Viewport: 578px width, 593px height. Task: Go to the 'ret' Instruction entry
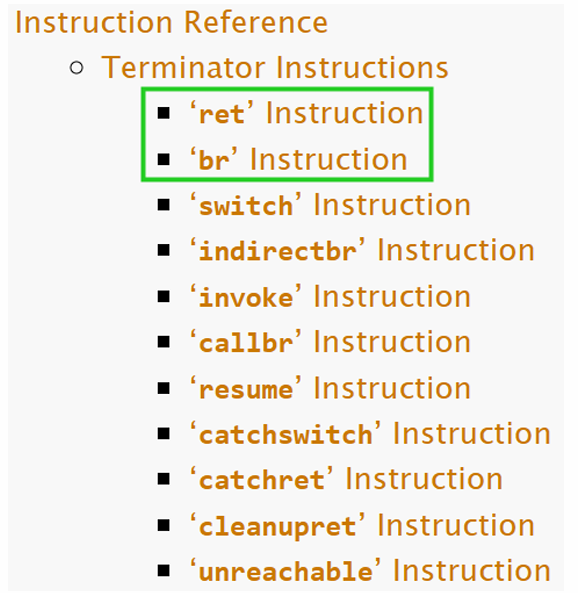pyautogui.click(x=306, y=113)
